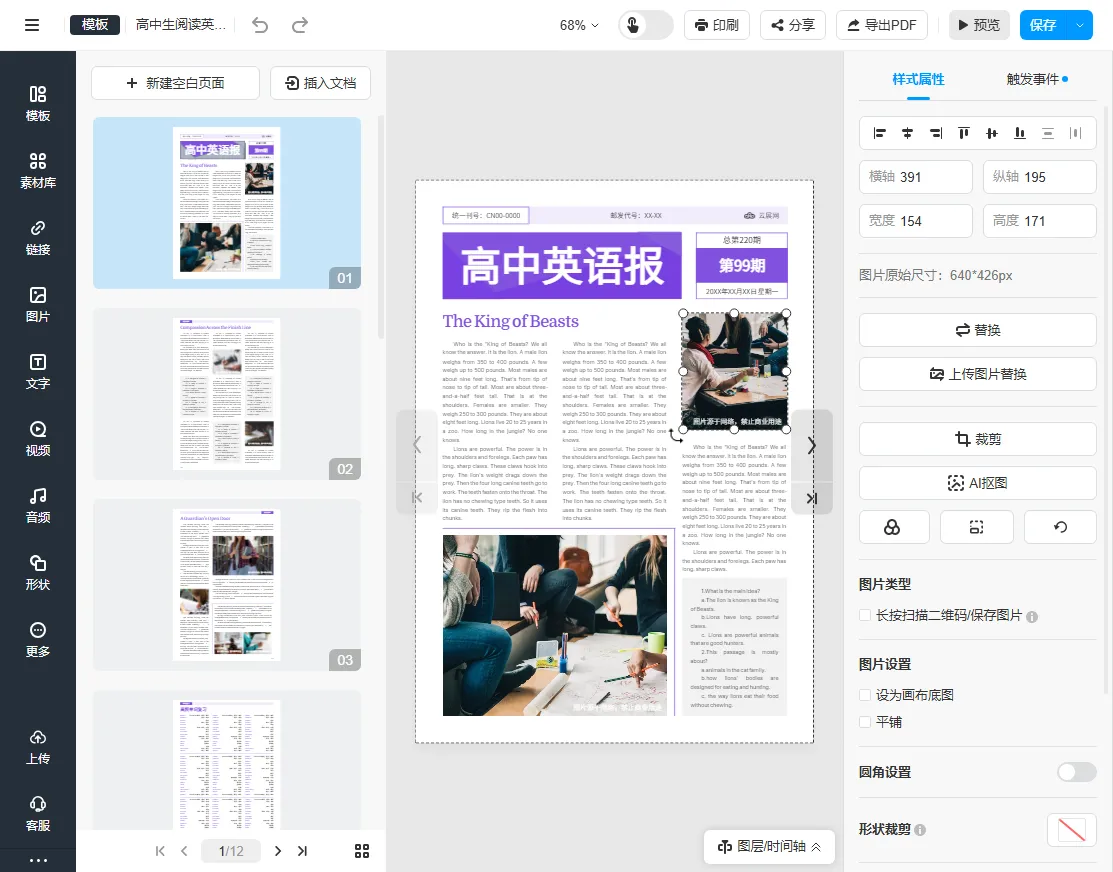The height and width of the screenshot is (872, 1113).
Task: Align selection to right edge
Action: tap(936, 133)
